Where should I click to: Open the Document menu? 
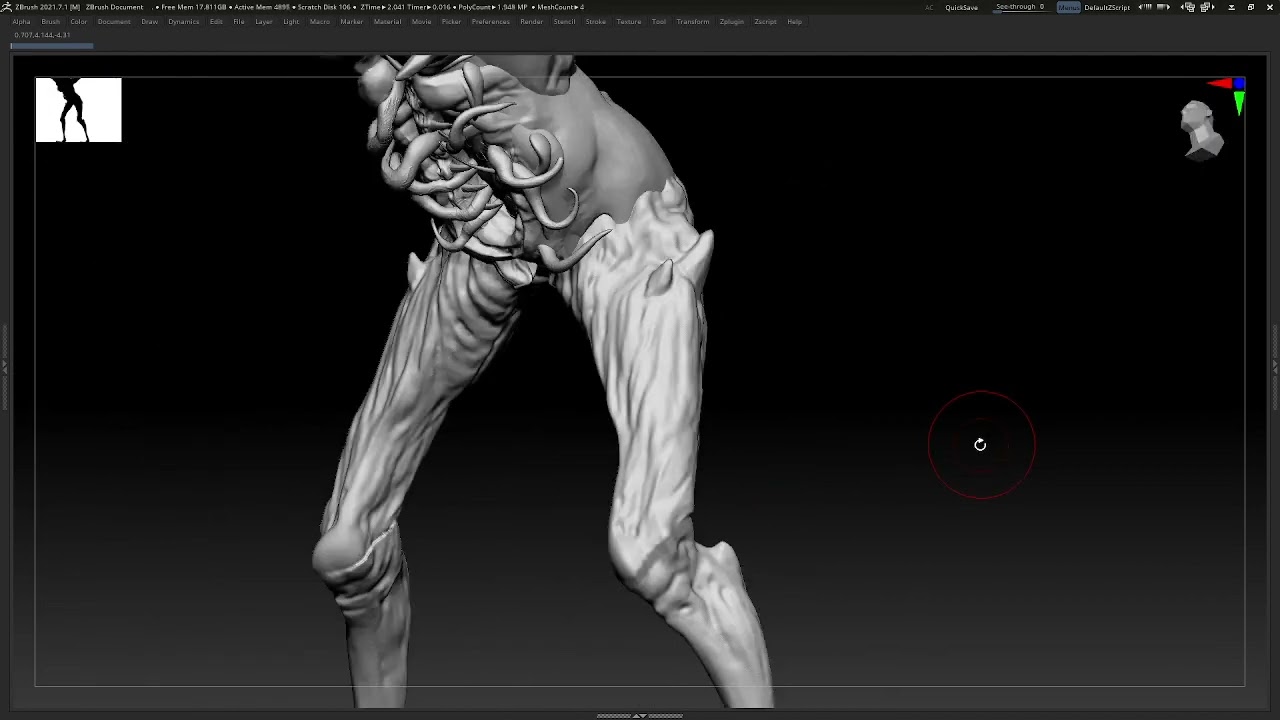(113, 21)
